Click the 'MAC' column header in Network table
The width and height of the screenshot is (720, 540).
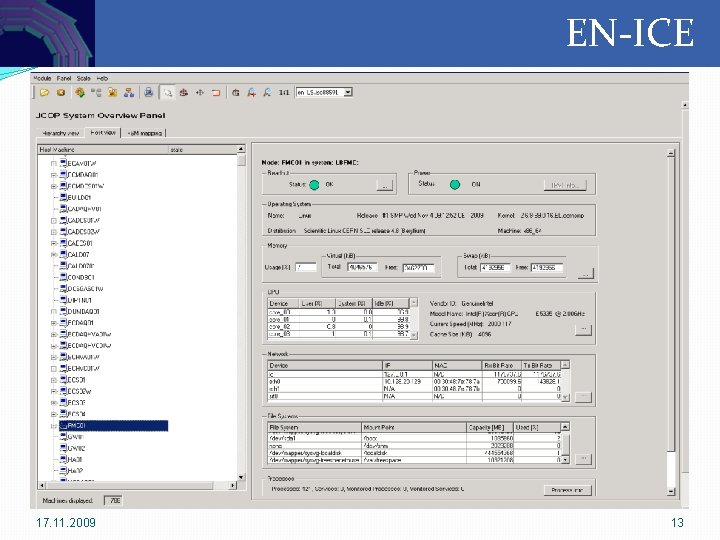click(x=456, y=366)
